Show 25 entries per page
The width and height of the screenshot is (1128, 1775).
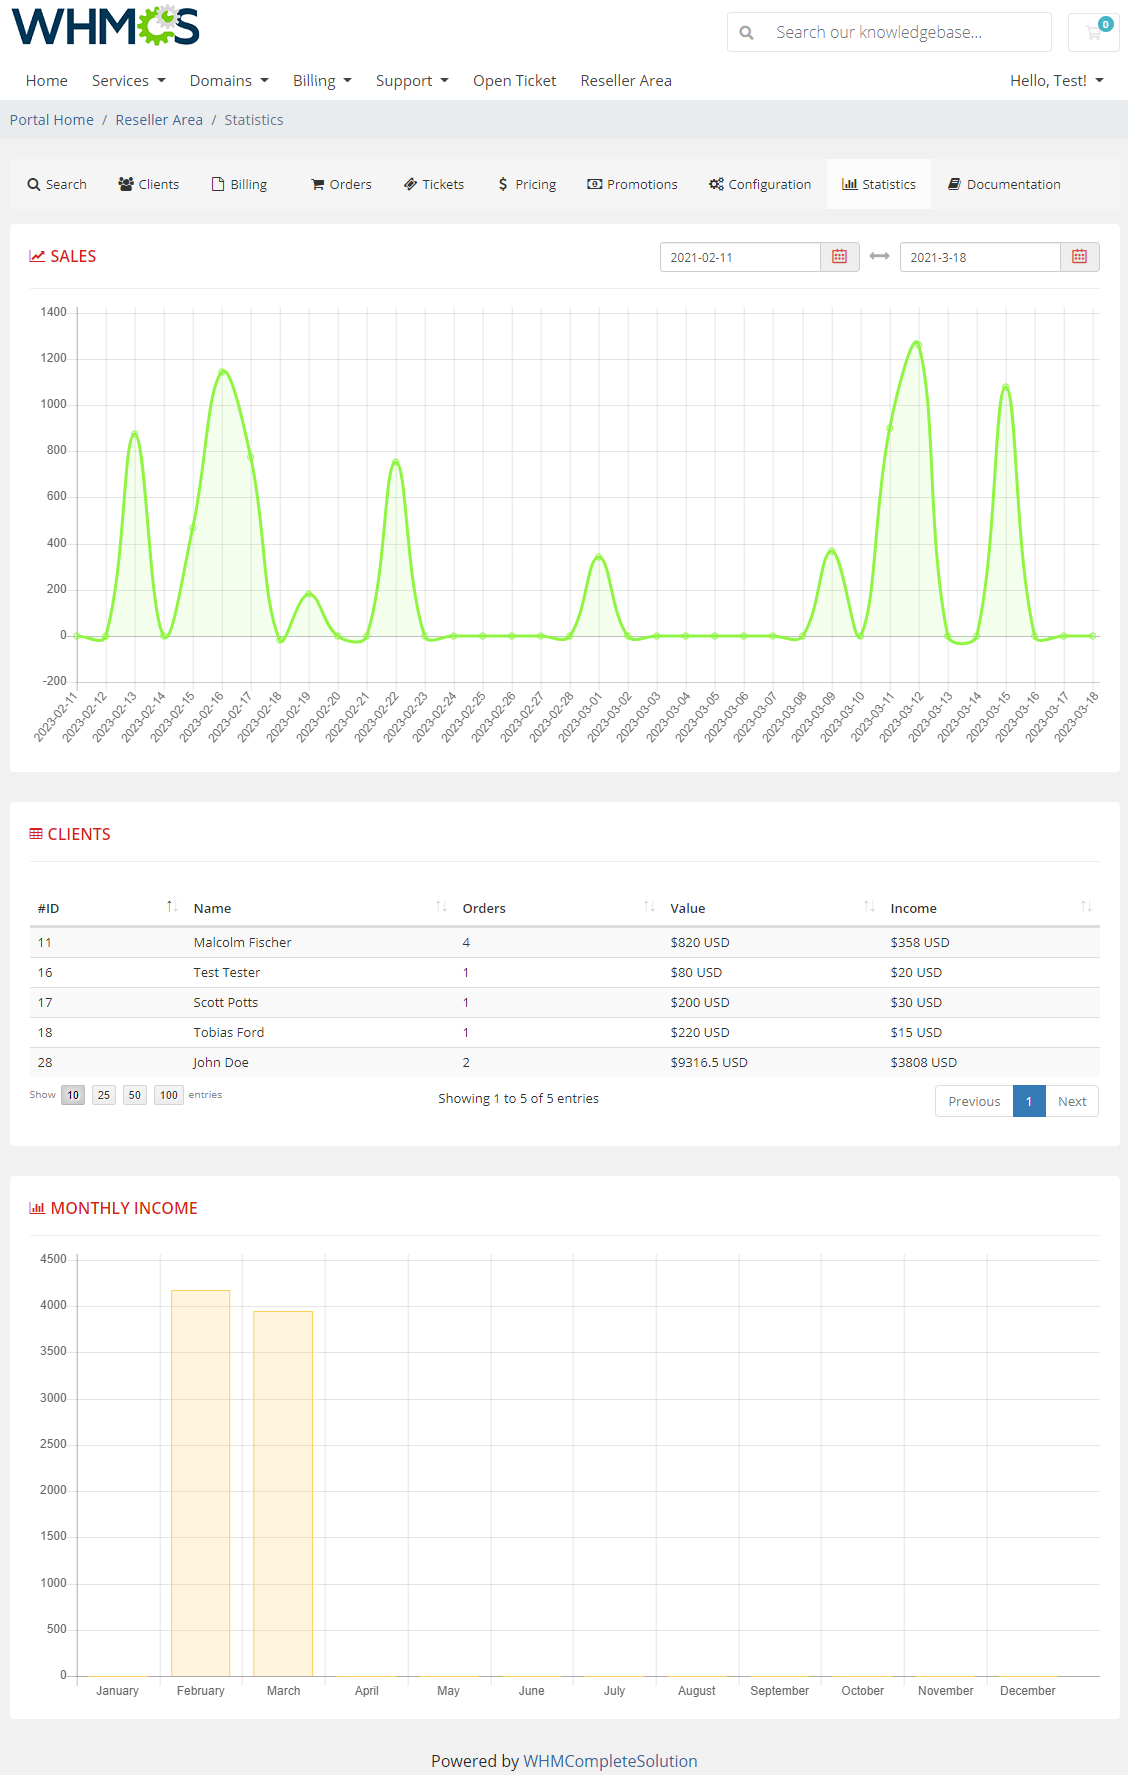click(x=104, y=1095)
